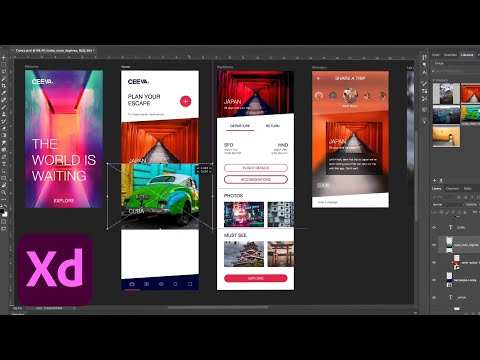Open the layer filter kind dropdown
The image size is (480, 360).
pos(443,197)
